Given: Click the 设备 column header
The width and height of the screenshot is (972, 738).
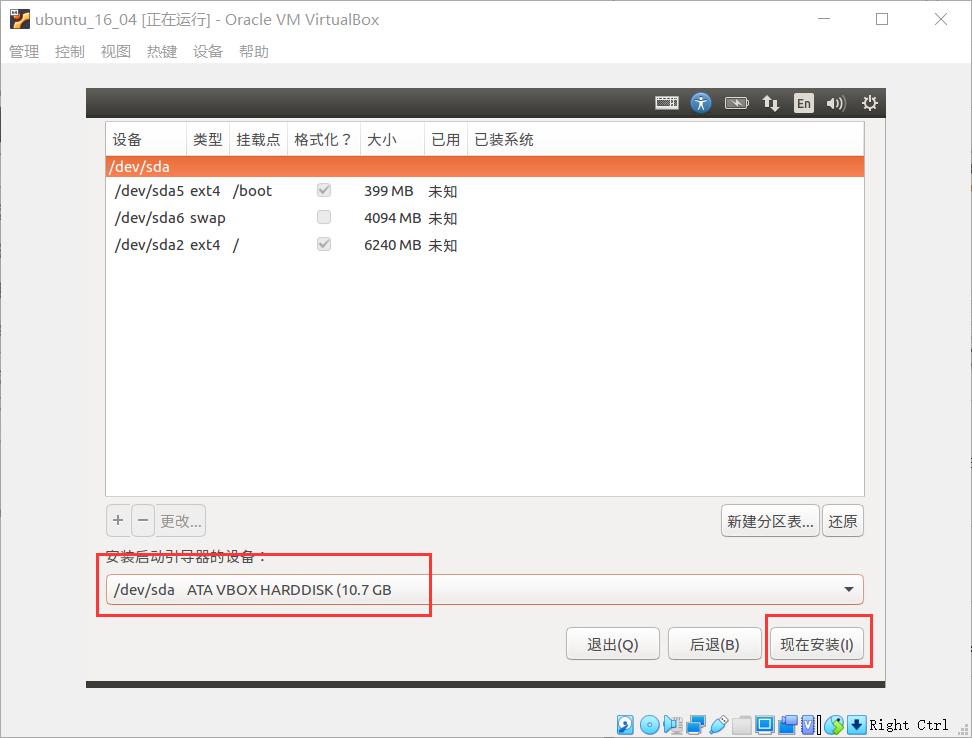Looking at the screenshot, I should tap(146, 139).
